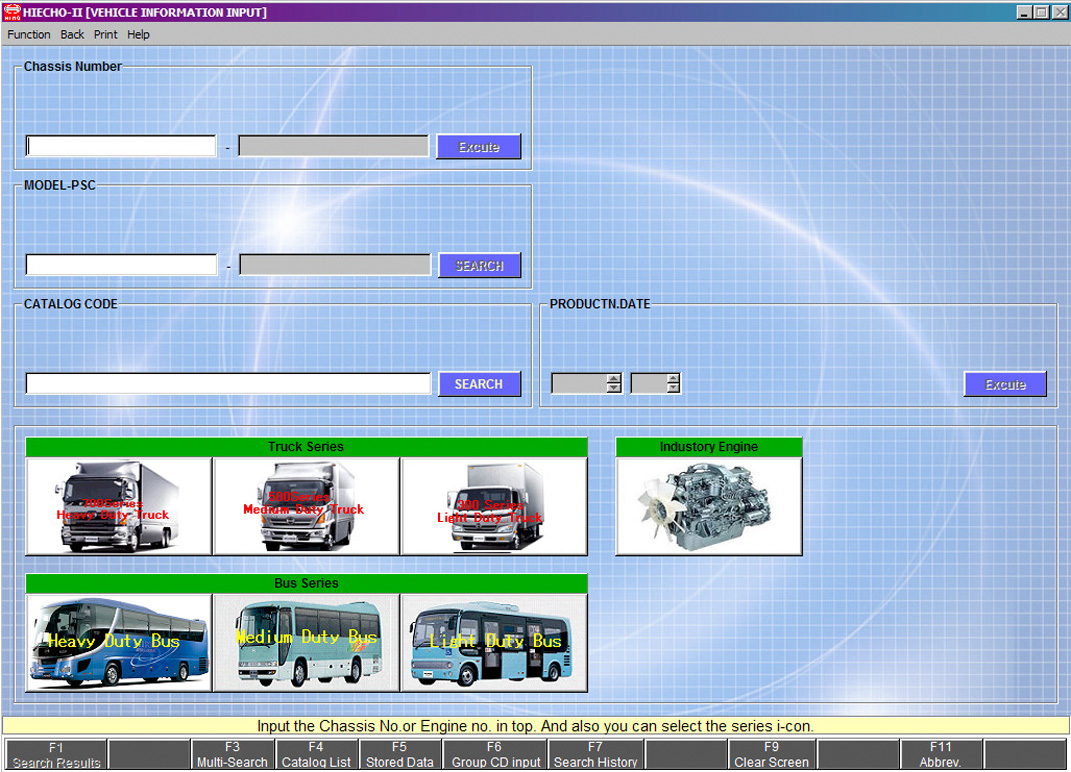The width and height of the screenshot is (1071, 772).
Task: Click the HIECHO-II application icon in title bar
Action: click(x=11, y=12)
